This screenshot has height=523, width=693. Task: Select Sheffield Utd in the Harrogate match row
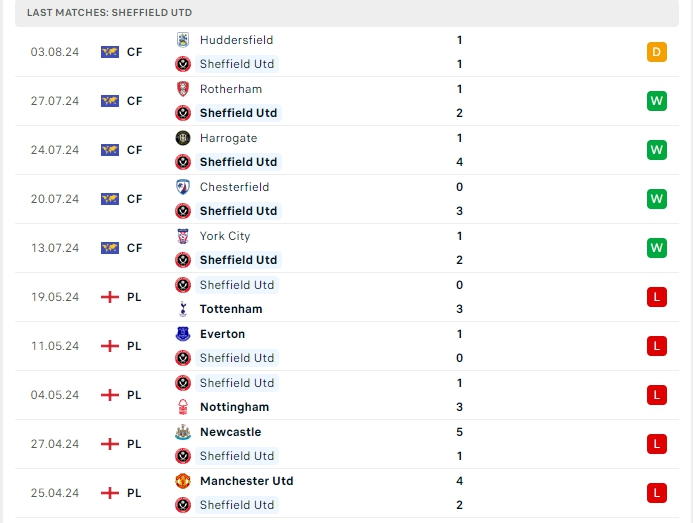238,162
